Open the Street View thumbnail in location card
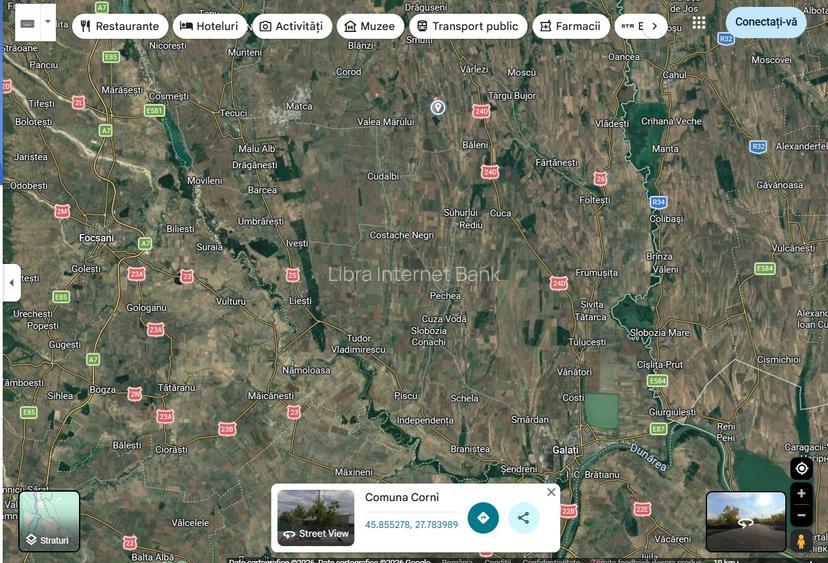The height and width of the screenshot is (563, 828). [315, 517]
